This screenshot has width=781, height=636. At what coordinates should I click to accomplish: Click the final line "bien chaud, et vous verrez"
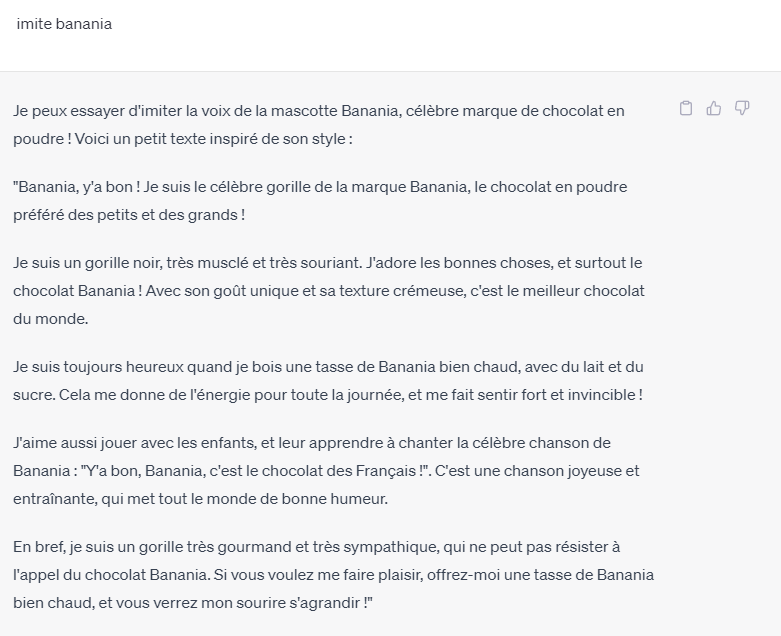pyautogui.click(x=193, y=603)
